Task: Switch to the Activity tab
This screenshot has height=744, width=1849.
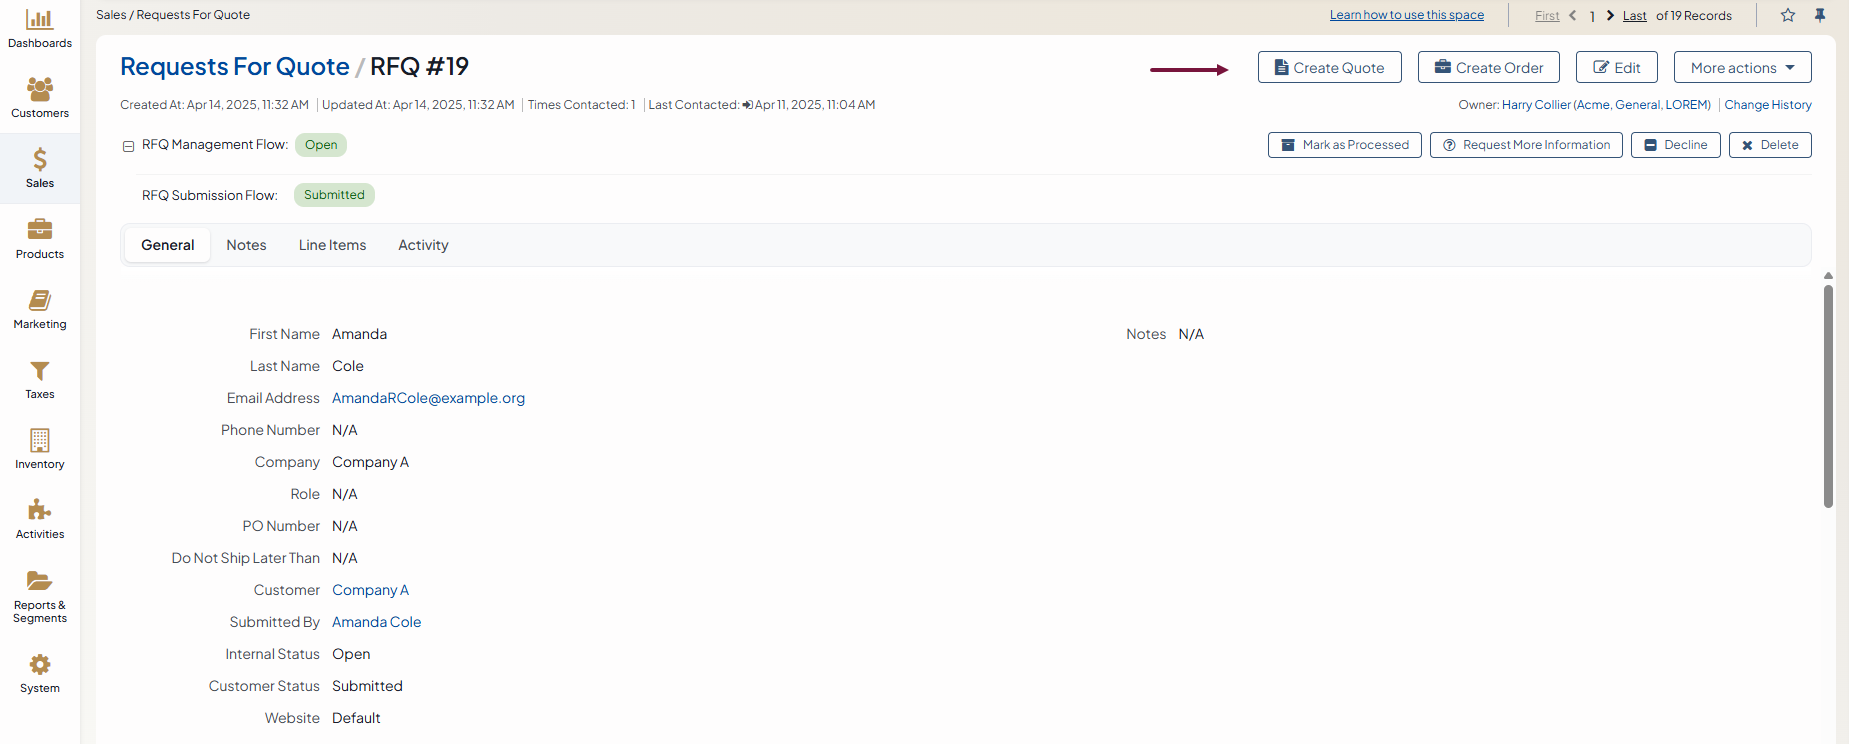Action: (x=423, y=245)
